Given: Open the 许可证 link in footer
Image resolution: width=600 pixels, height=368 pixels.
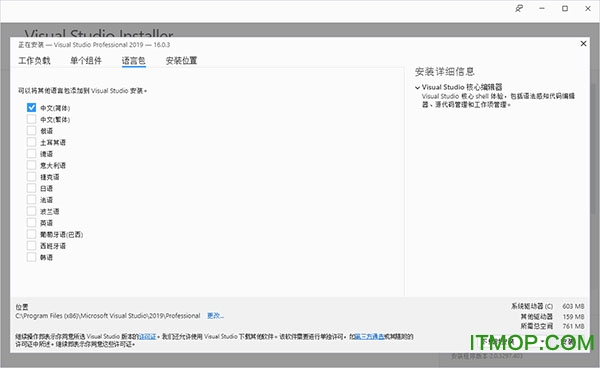Looking at the screenshot, I should click(x=147, y=337).
